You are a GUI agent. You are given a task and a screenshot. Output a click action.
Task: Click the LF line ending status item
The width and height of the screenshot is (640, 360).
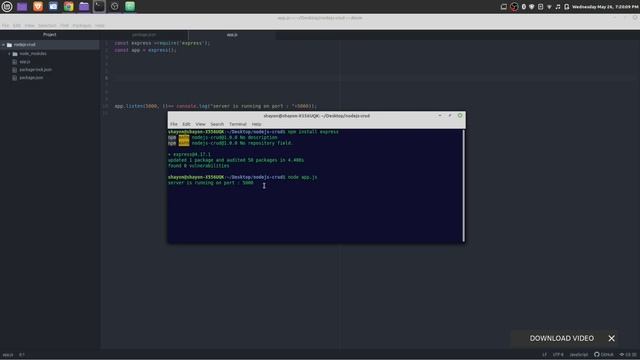pos(544,355)
